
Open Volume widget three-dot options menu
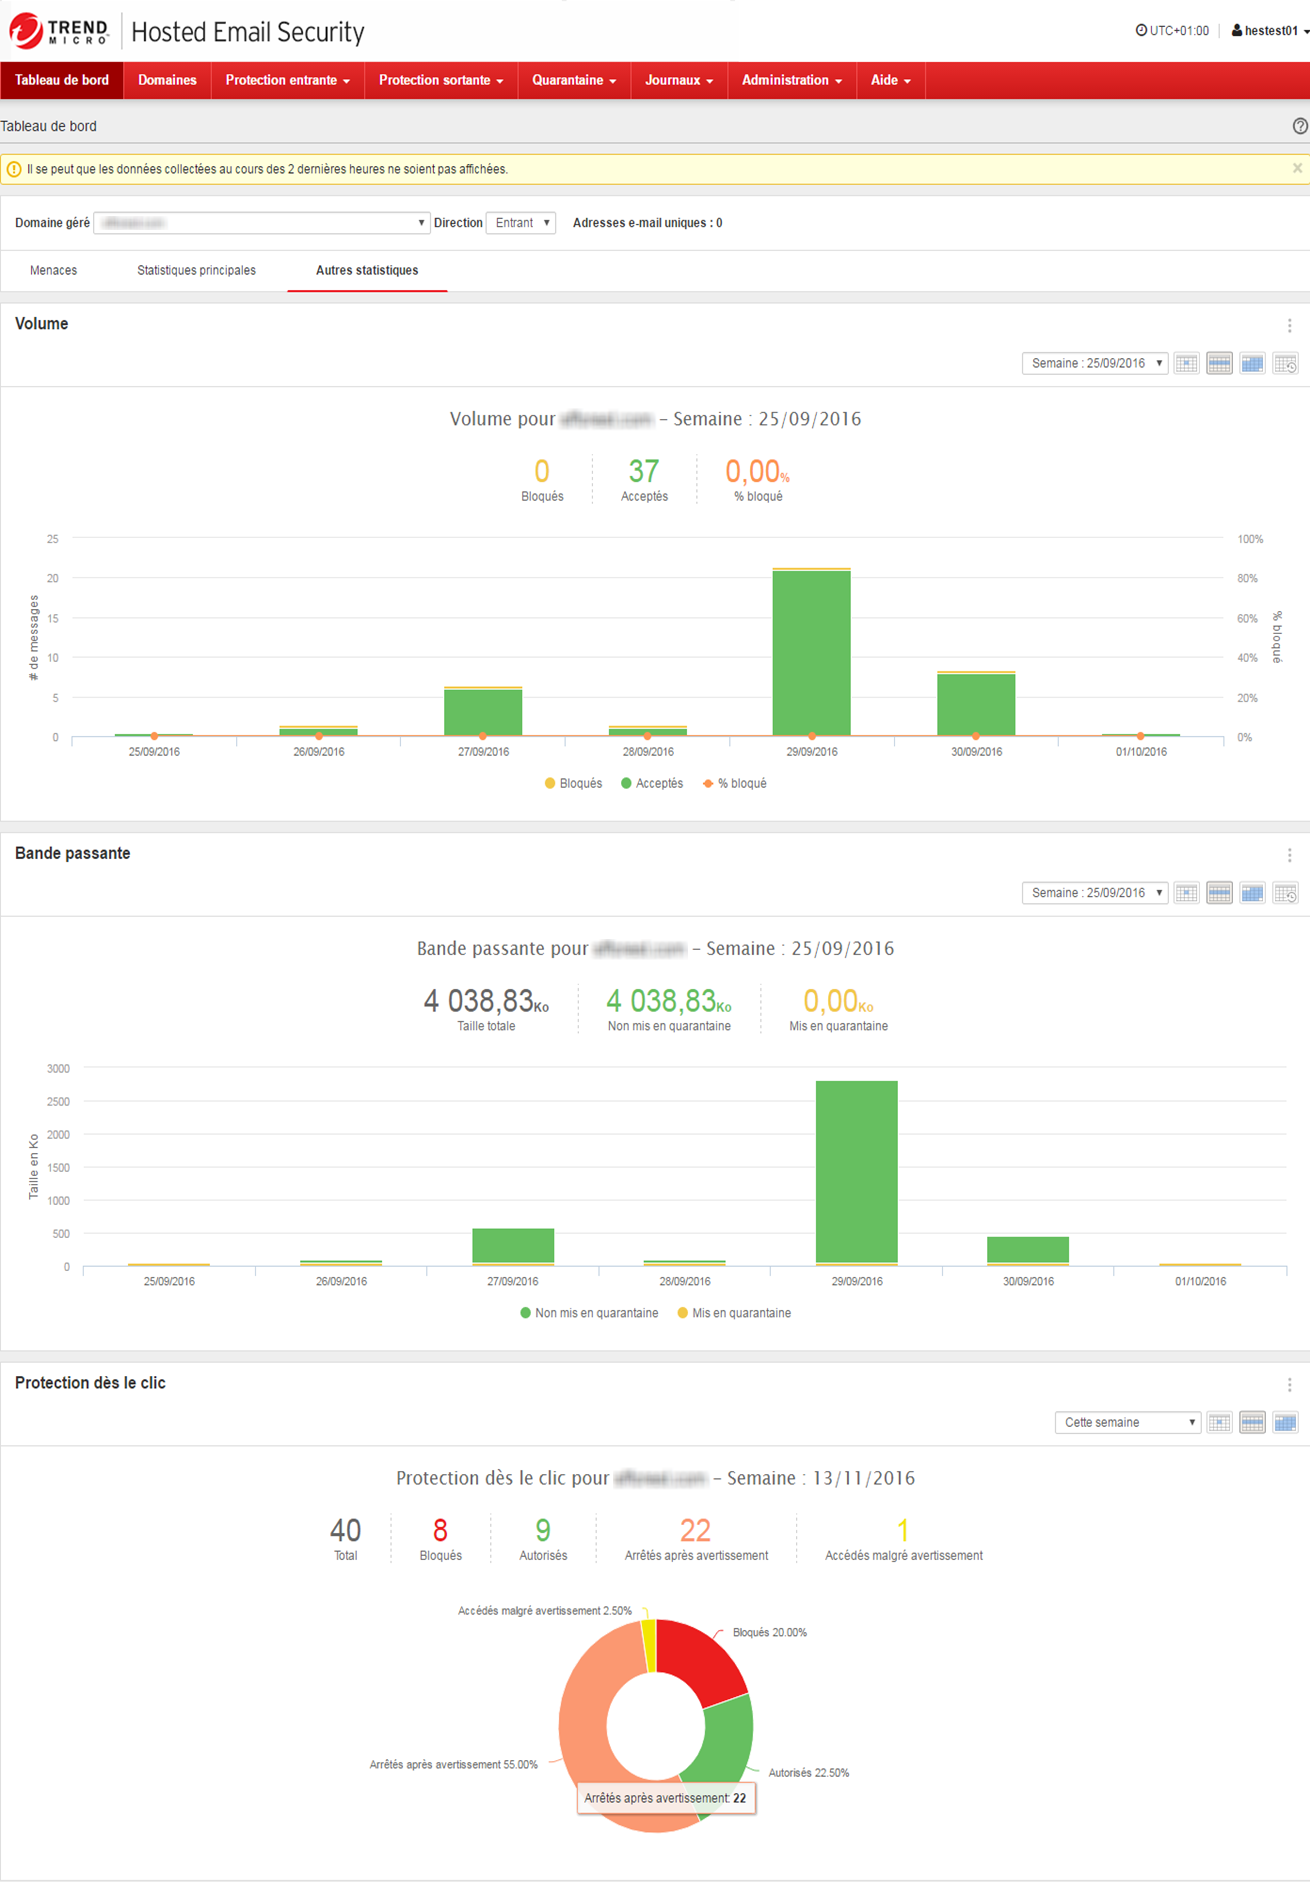(1289, 326)
